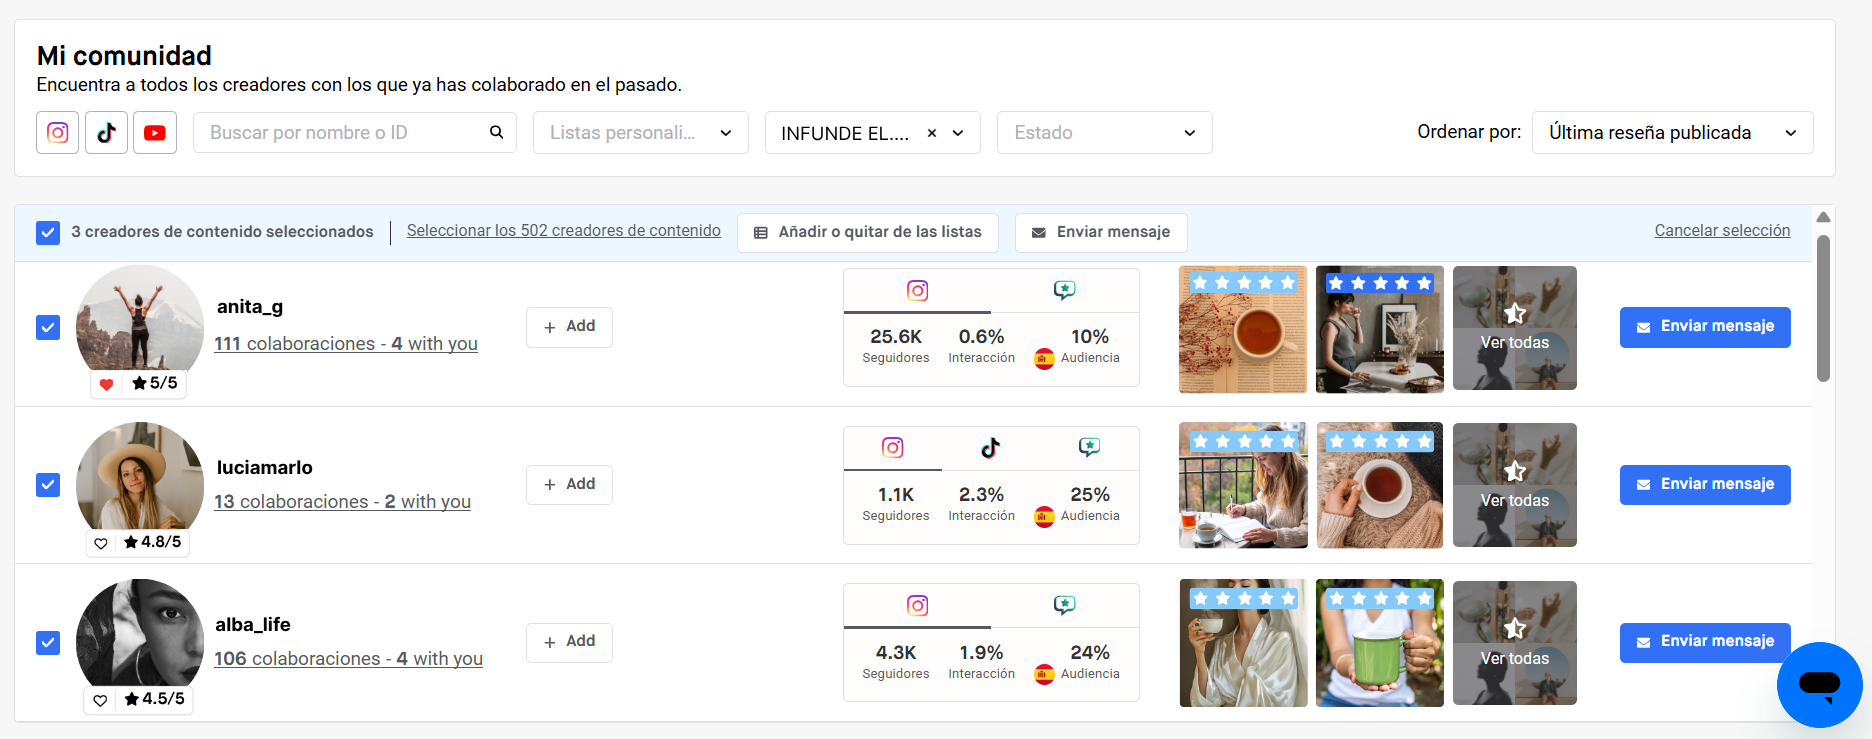Open the Instagram stats tab for anita_g

click(x=918, y=291)
